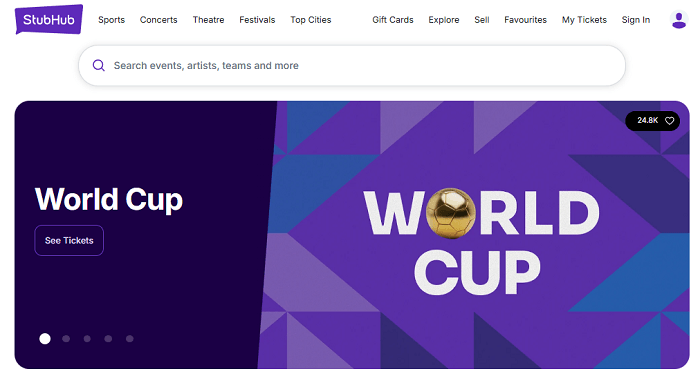Switch to the fourth carousel slide dot
This screenshot has width=700, height=376.
click(x=108, y=338)
